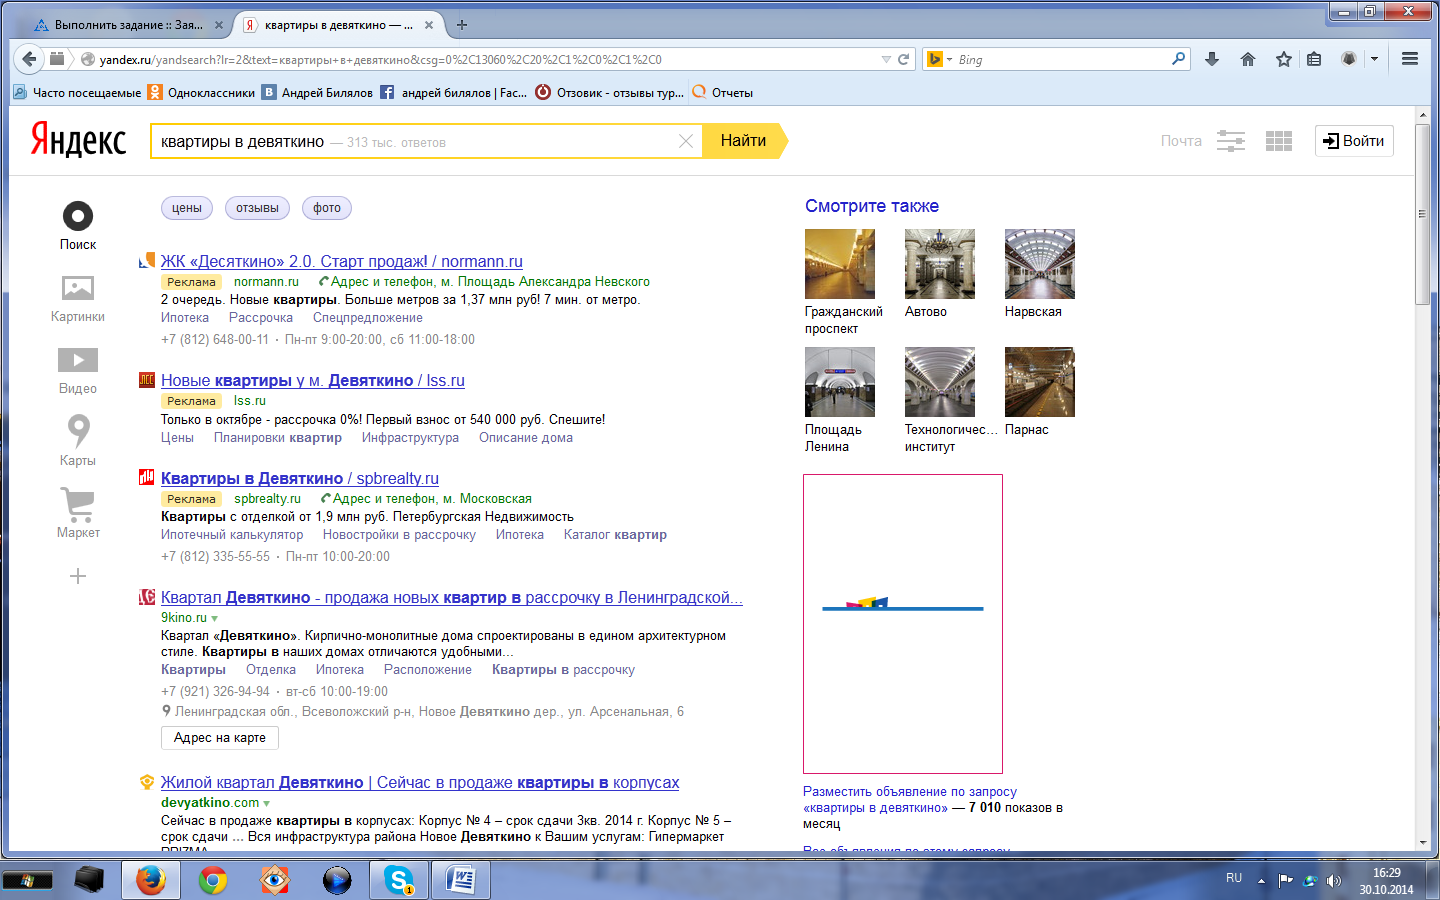This screenshot has height=900, width=1440.
Task: Open the Гражданский проспект station thumbnail
Action: click(x=840, y=264)
